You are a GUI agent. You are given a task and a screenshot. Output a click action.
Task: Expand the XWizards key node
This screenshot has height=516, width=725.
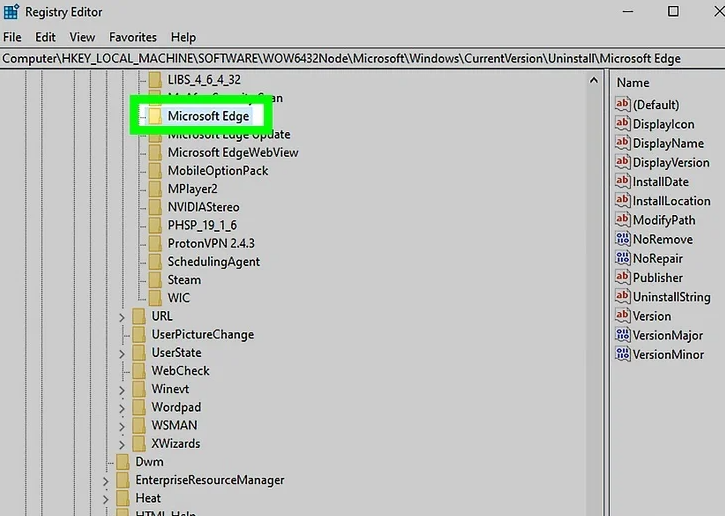[x=123, y=444]
